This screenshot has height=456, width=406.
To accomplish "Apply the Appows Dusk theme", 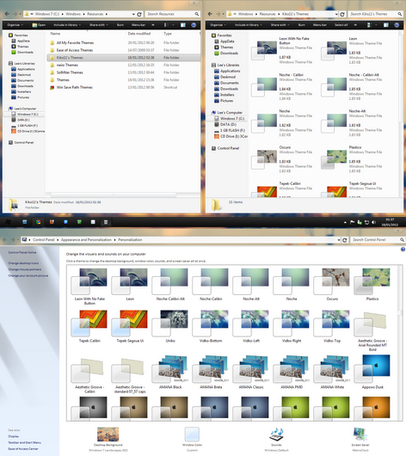I will point(372,372).
